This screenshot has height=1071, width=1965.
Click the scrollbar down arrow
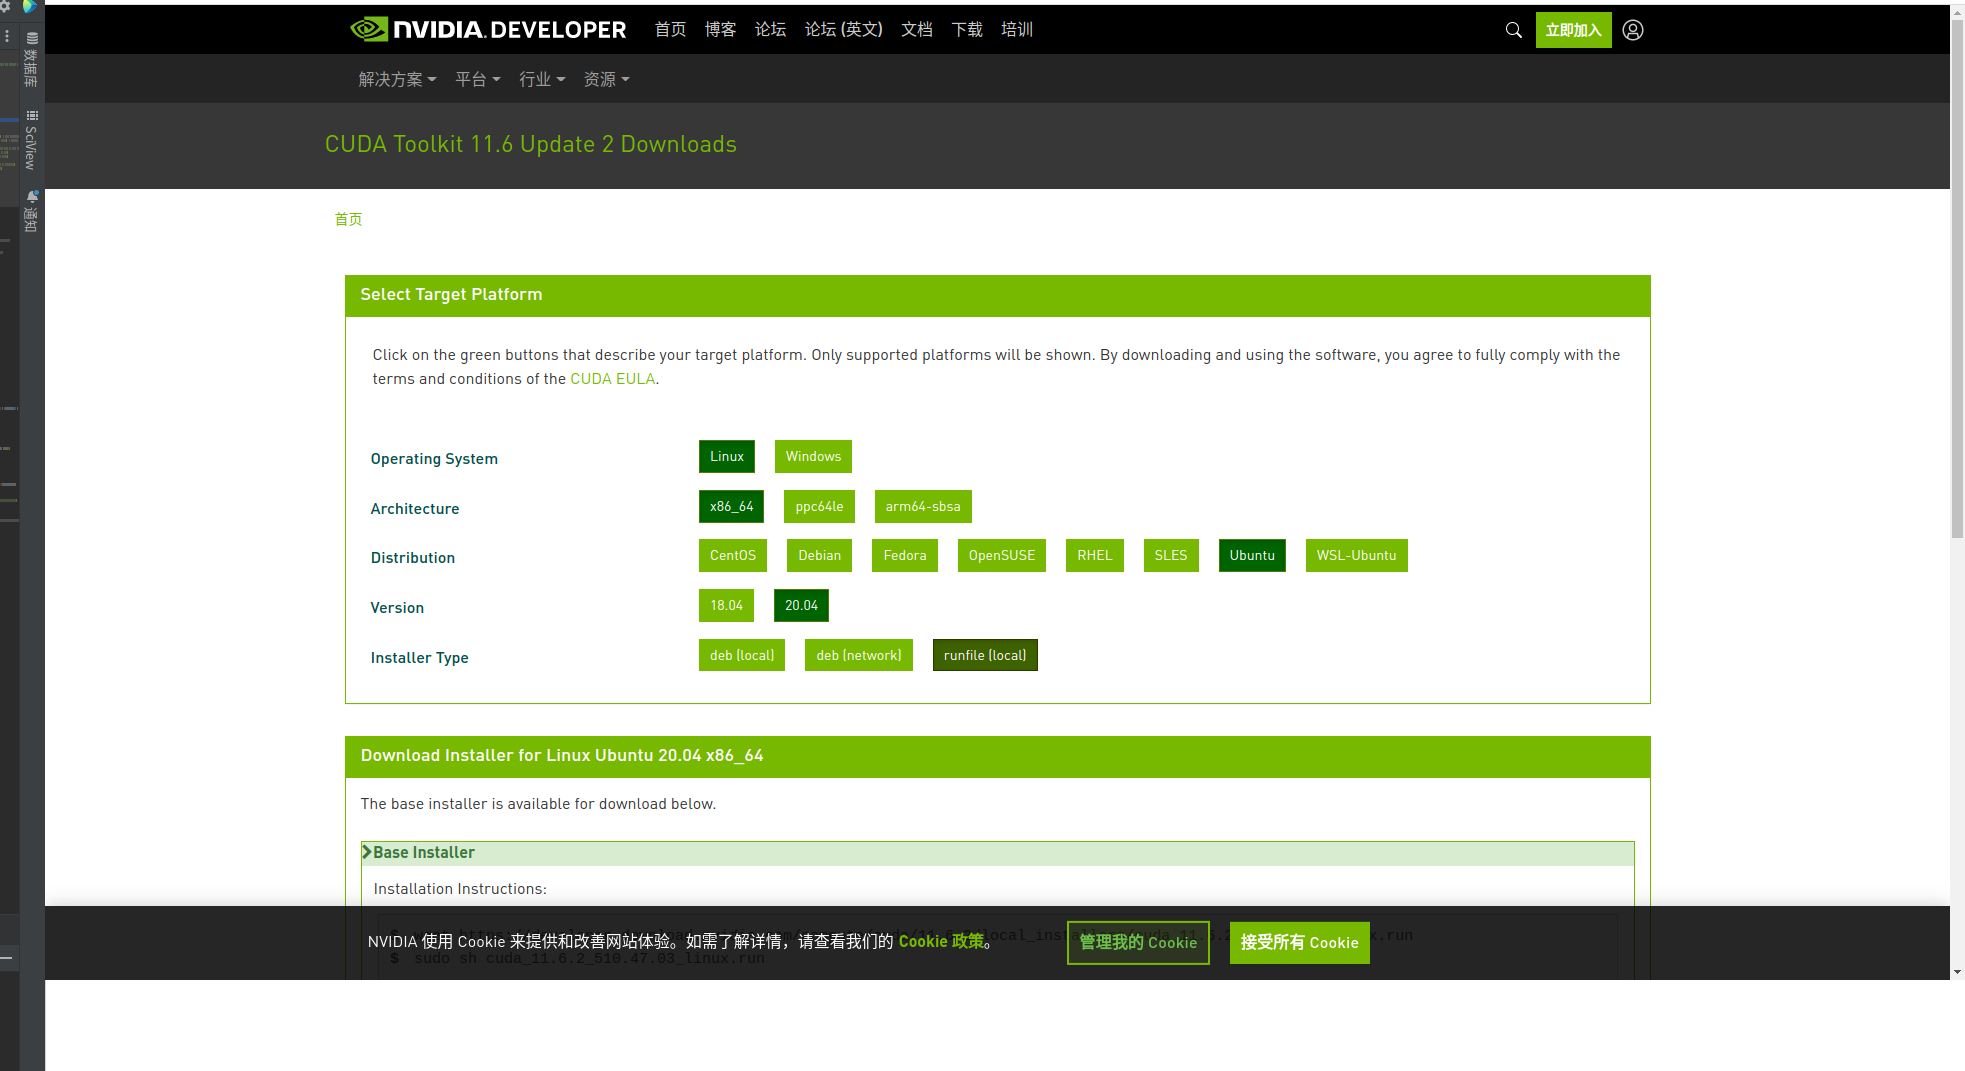coord(1957,972)
